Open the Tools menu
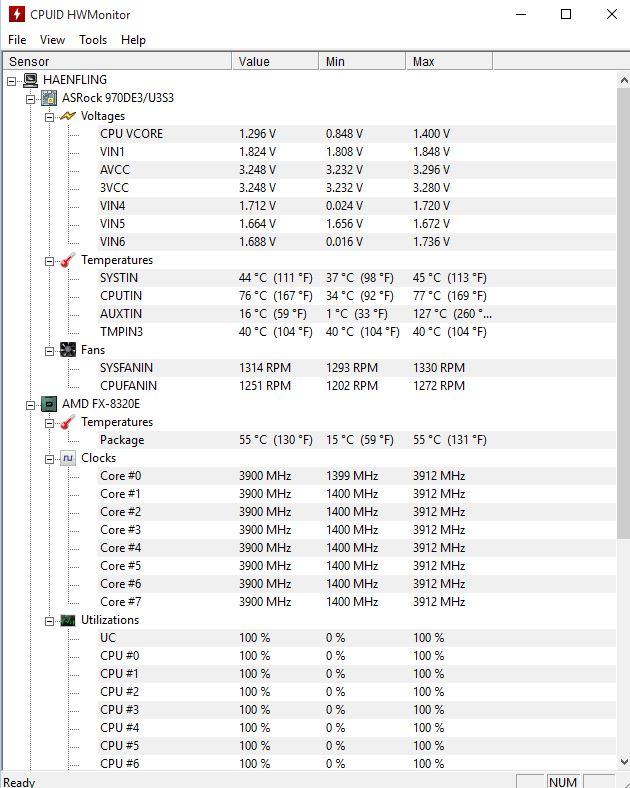The height and width of the screenshot is (788, 630). (93, 40)
